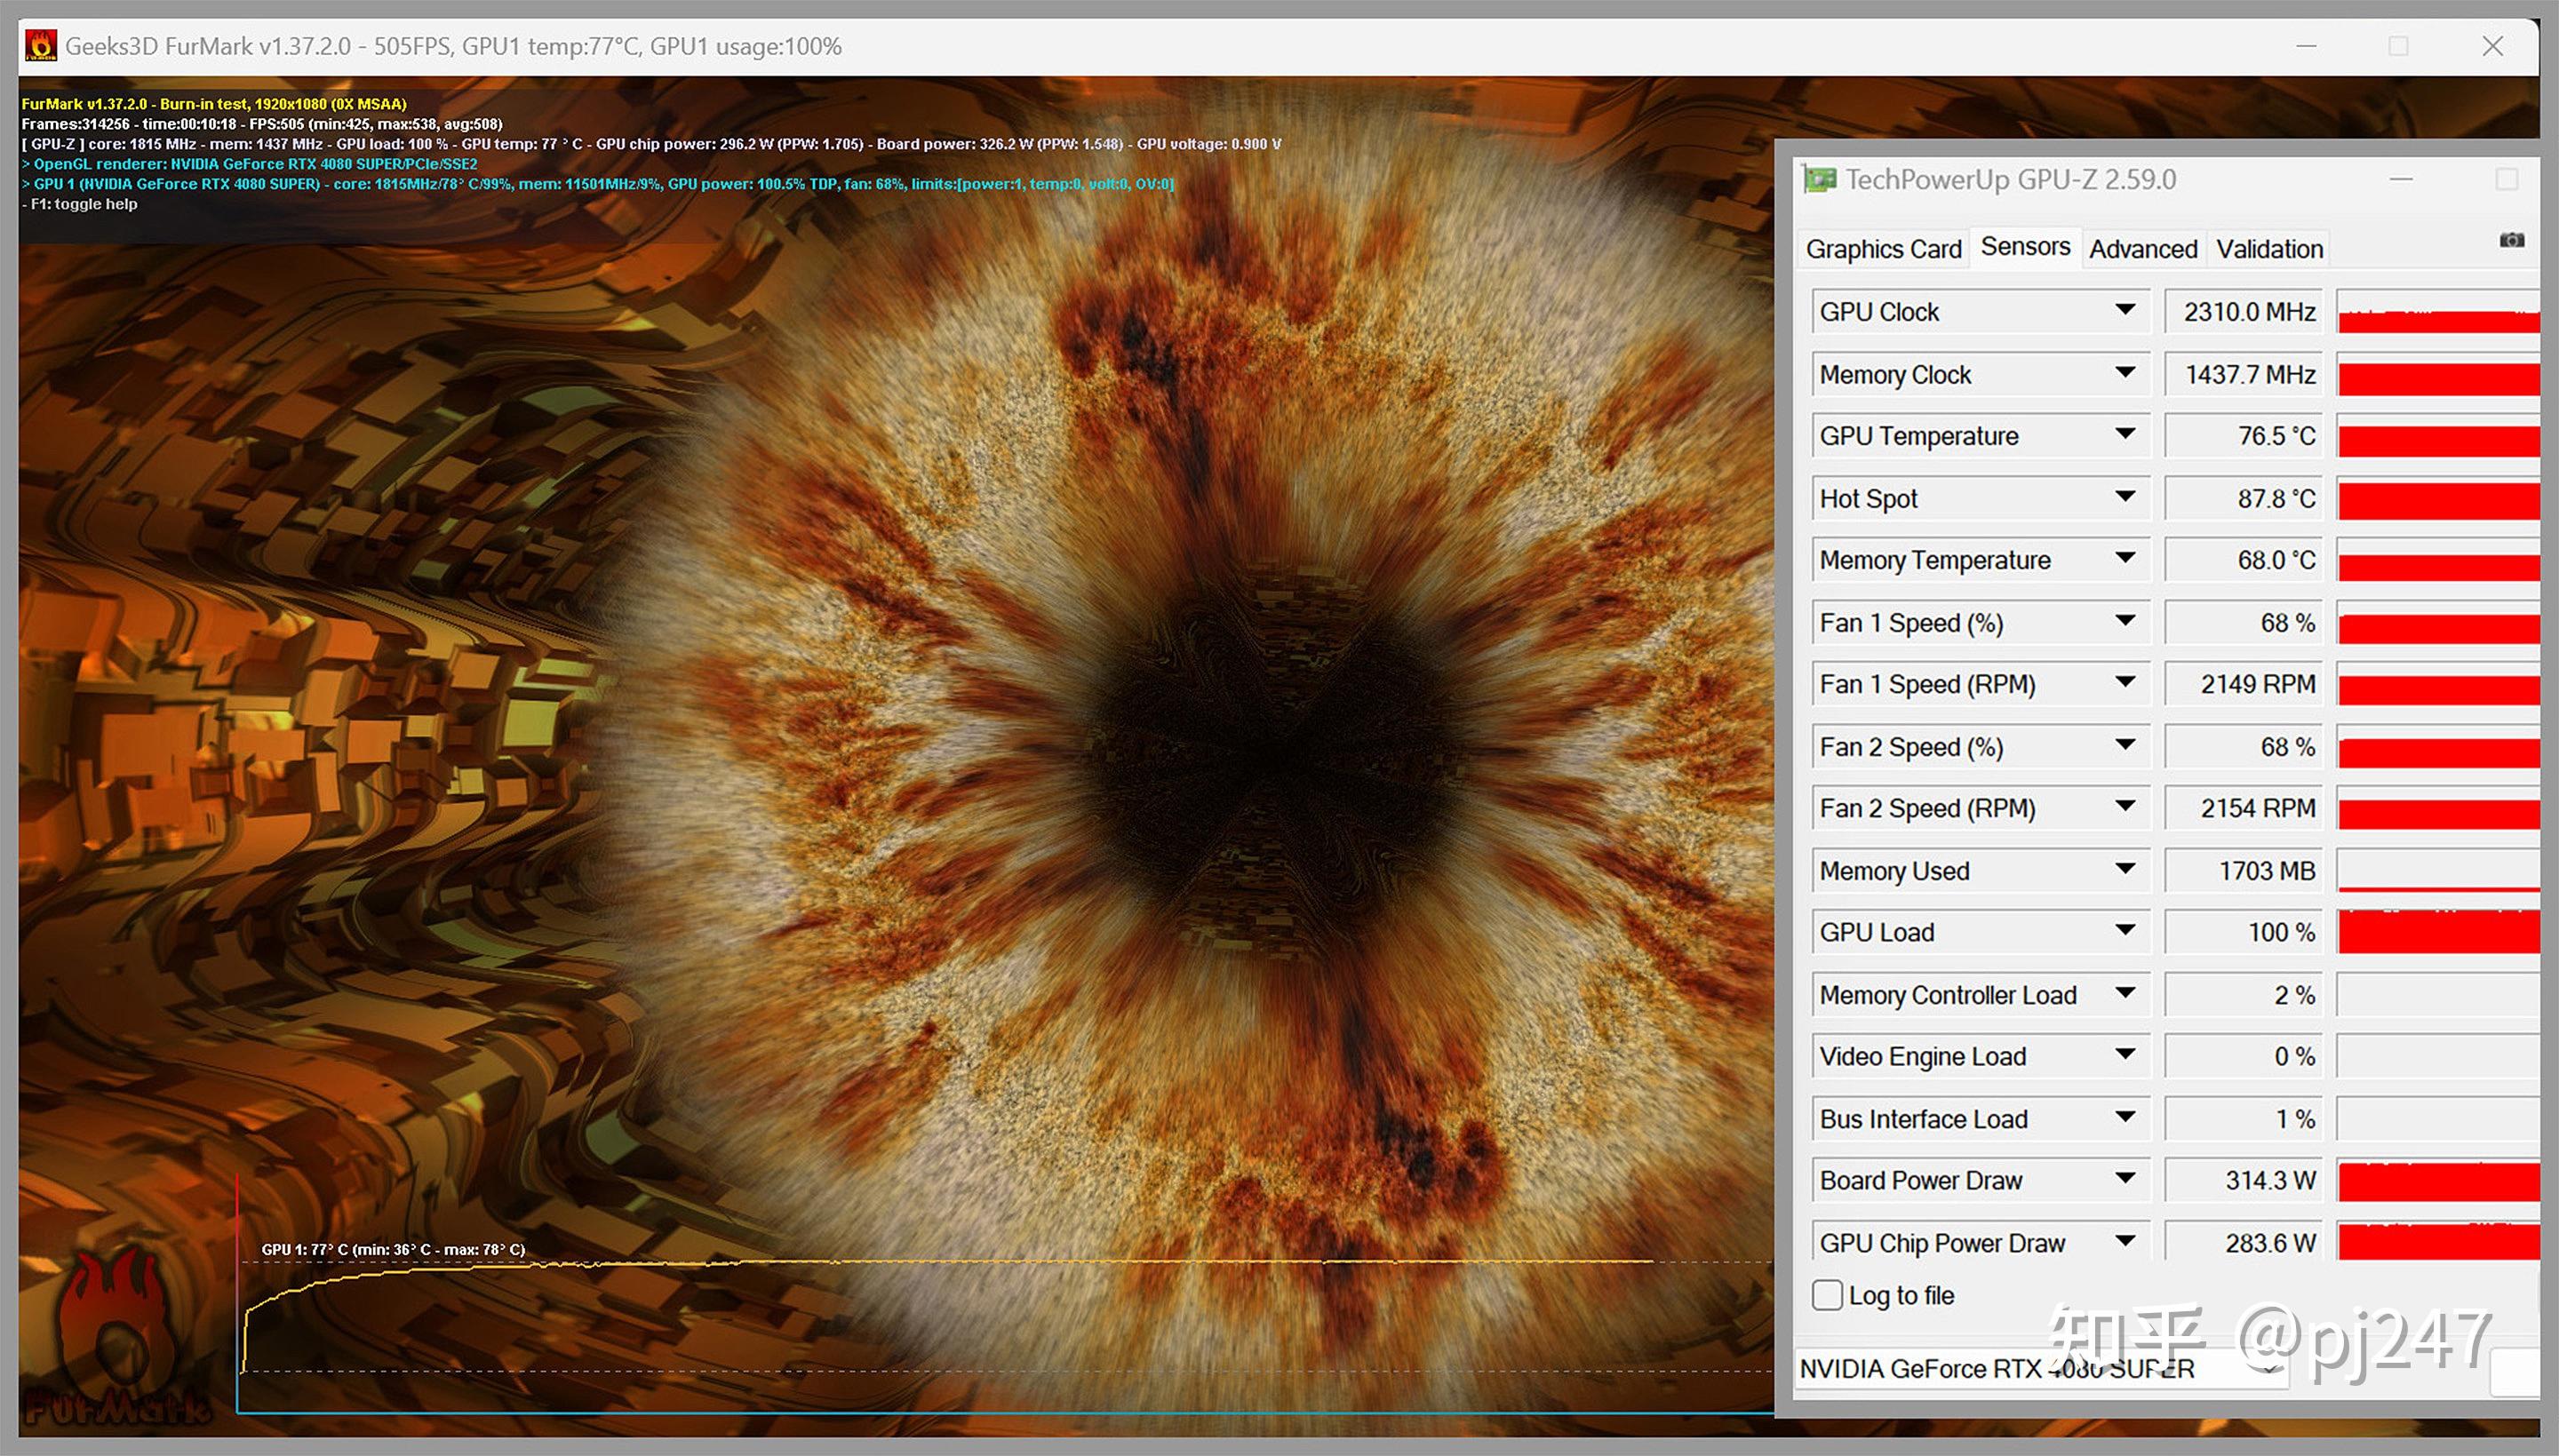Open the Validation tab
The height and width of the screenshot is (1456, 2559).
2269,249
